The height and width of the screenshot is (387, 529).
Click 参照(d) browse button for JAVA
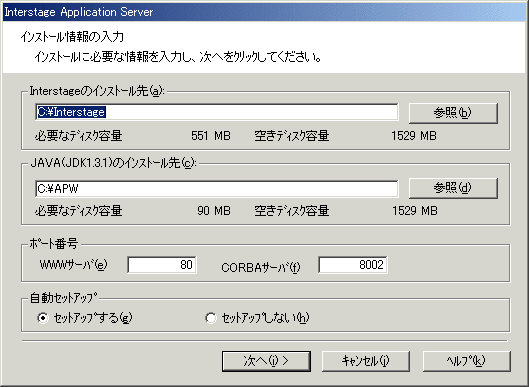point(453,188)
